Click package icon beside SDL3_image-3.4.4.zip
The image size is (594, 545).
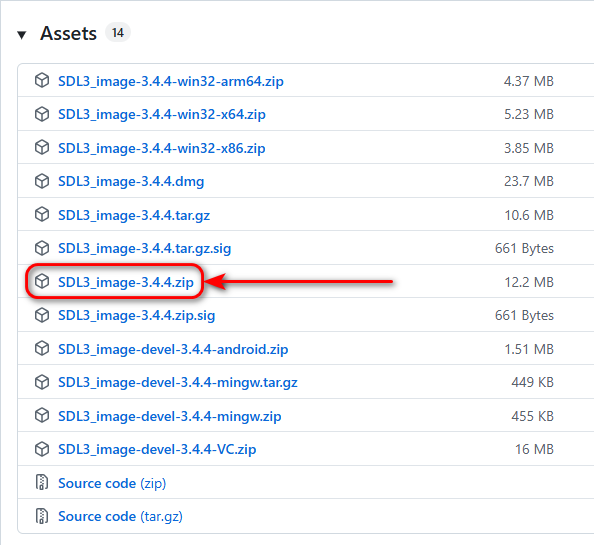click(42, 281)
